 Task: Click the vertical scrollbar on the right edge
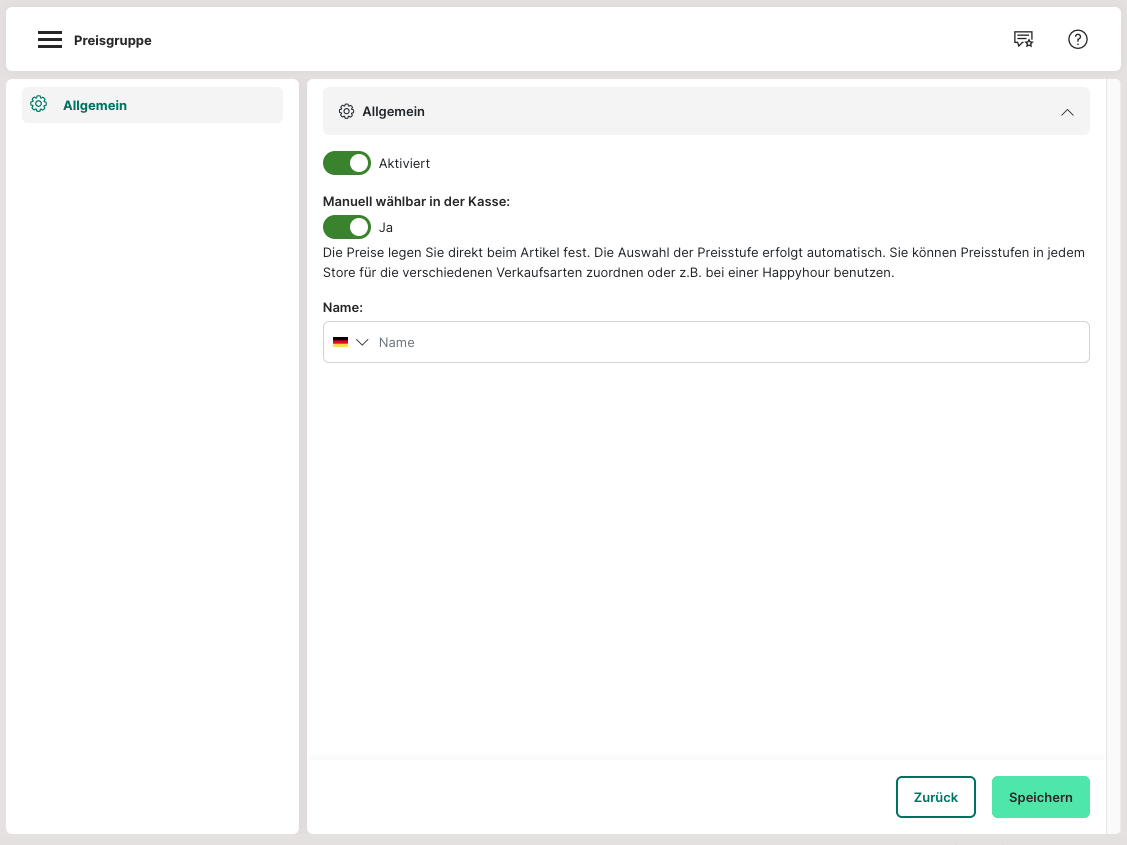pyautogui.click(x=1113, y=400)
